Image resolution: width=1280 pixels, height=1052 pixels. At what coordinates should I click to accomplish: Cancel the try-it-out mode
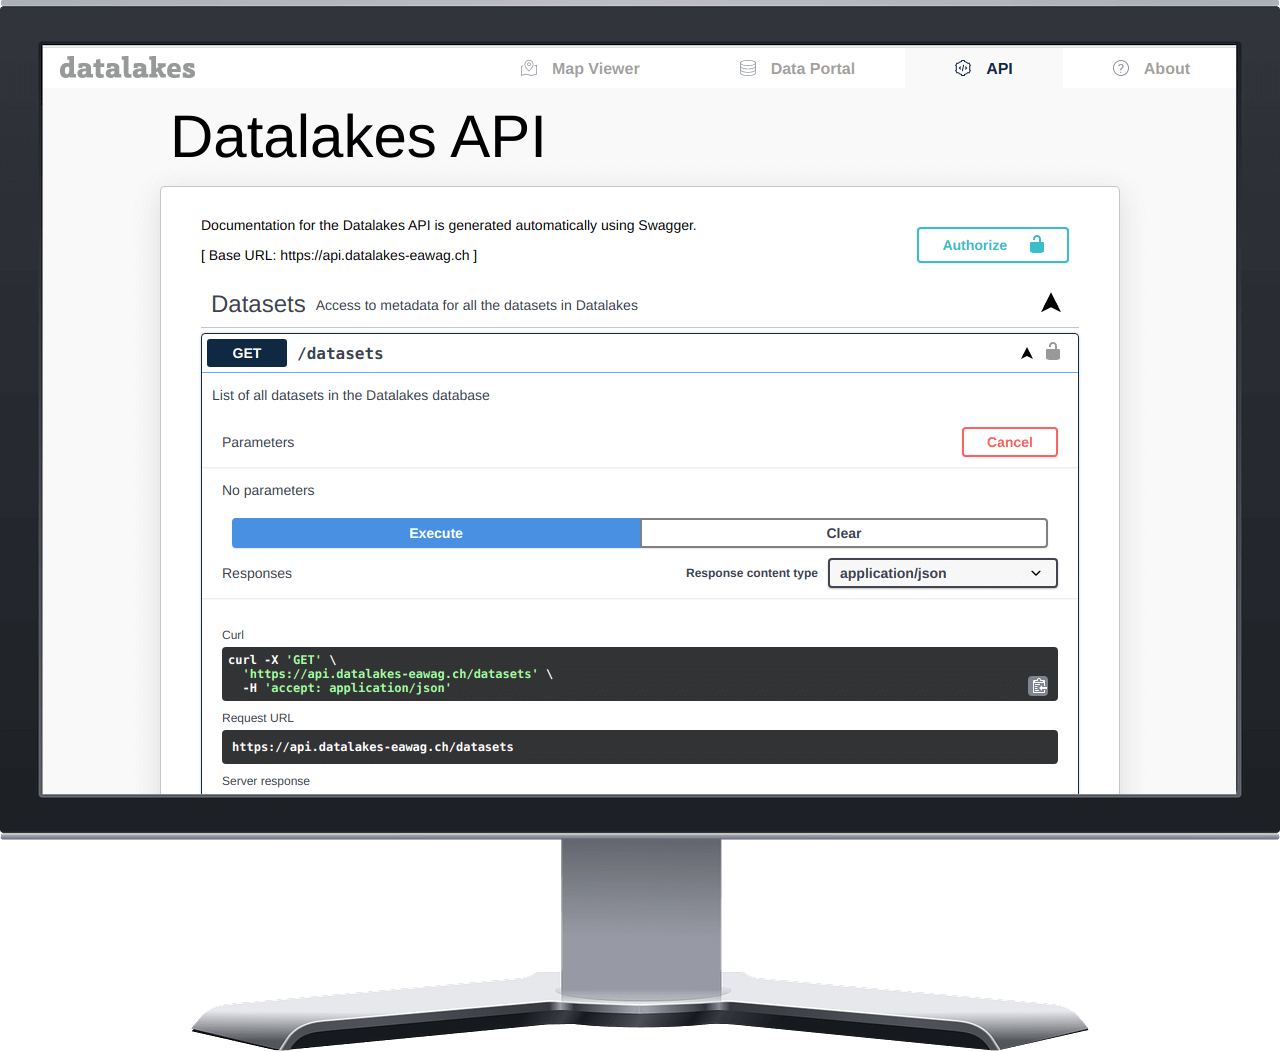[1009, 442]
